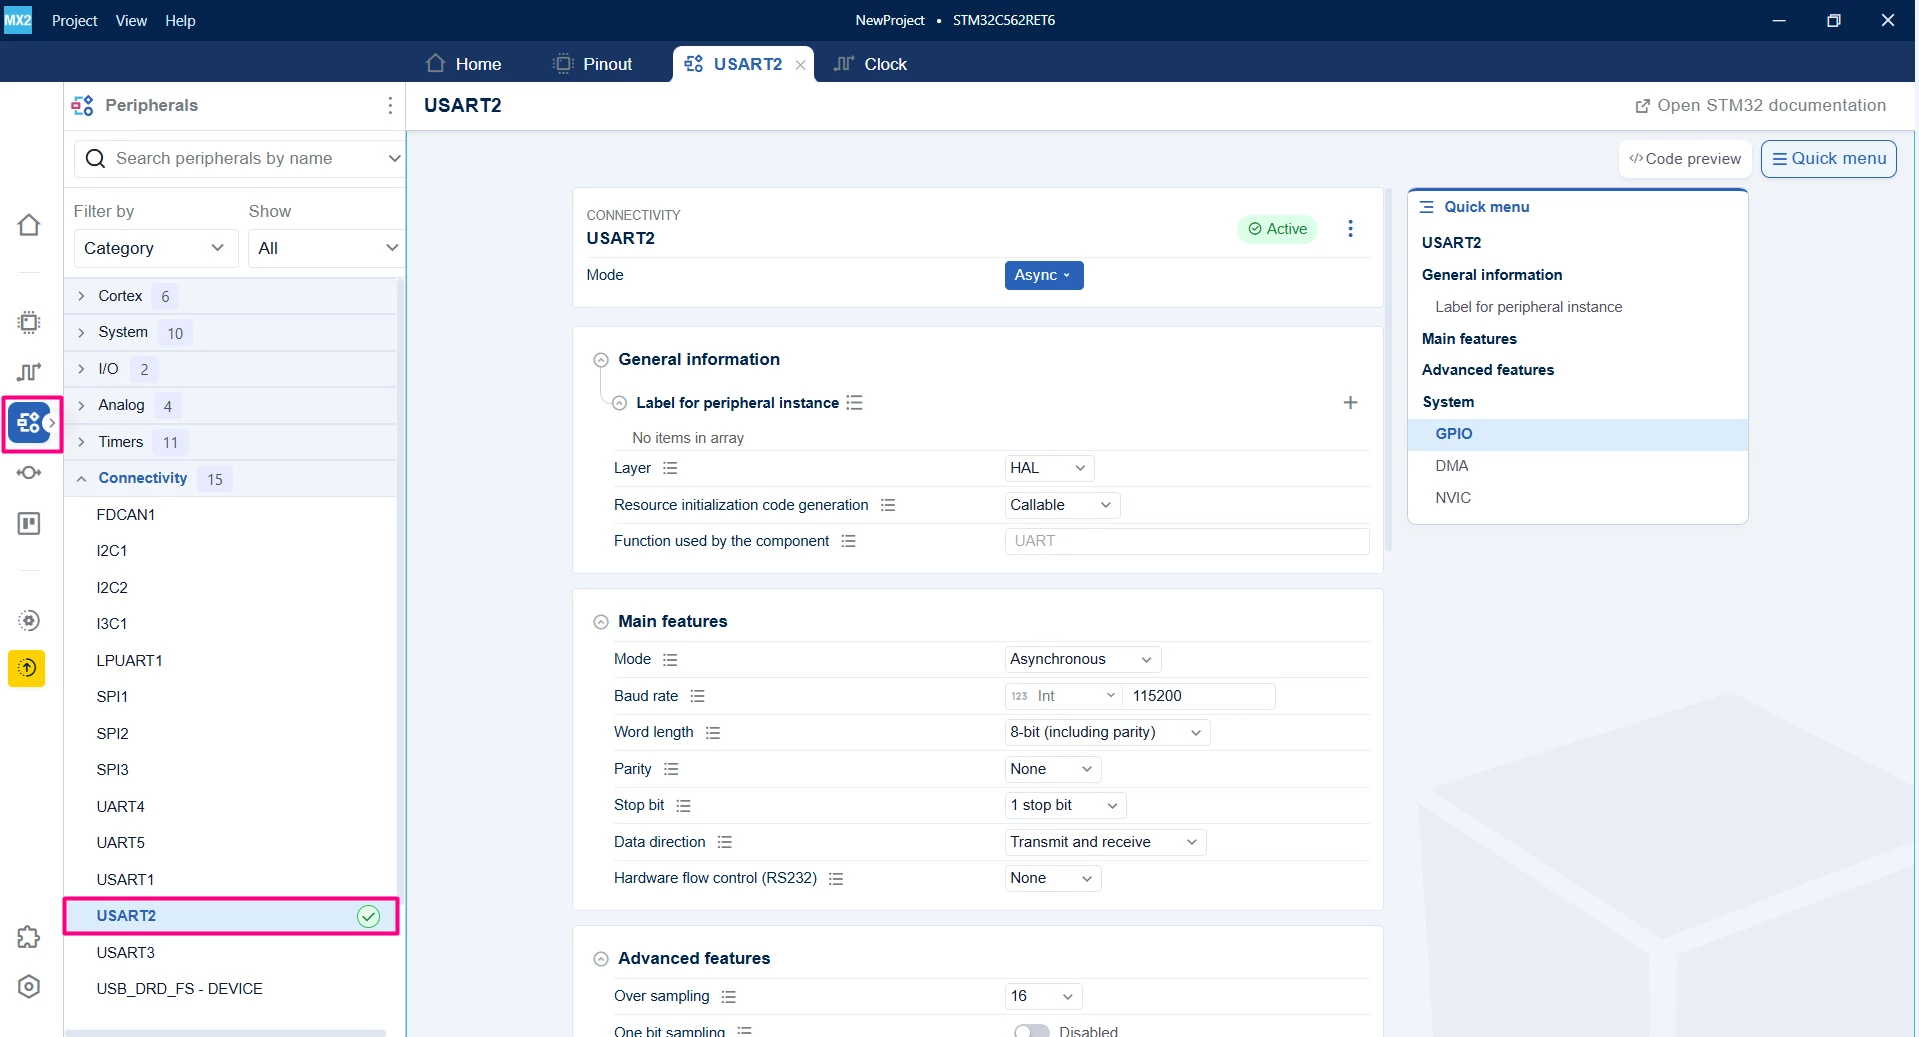Open USART2 card three-dot menu

coord(1350,229)
